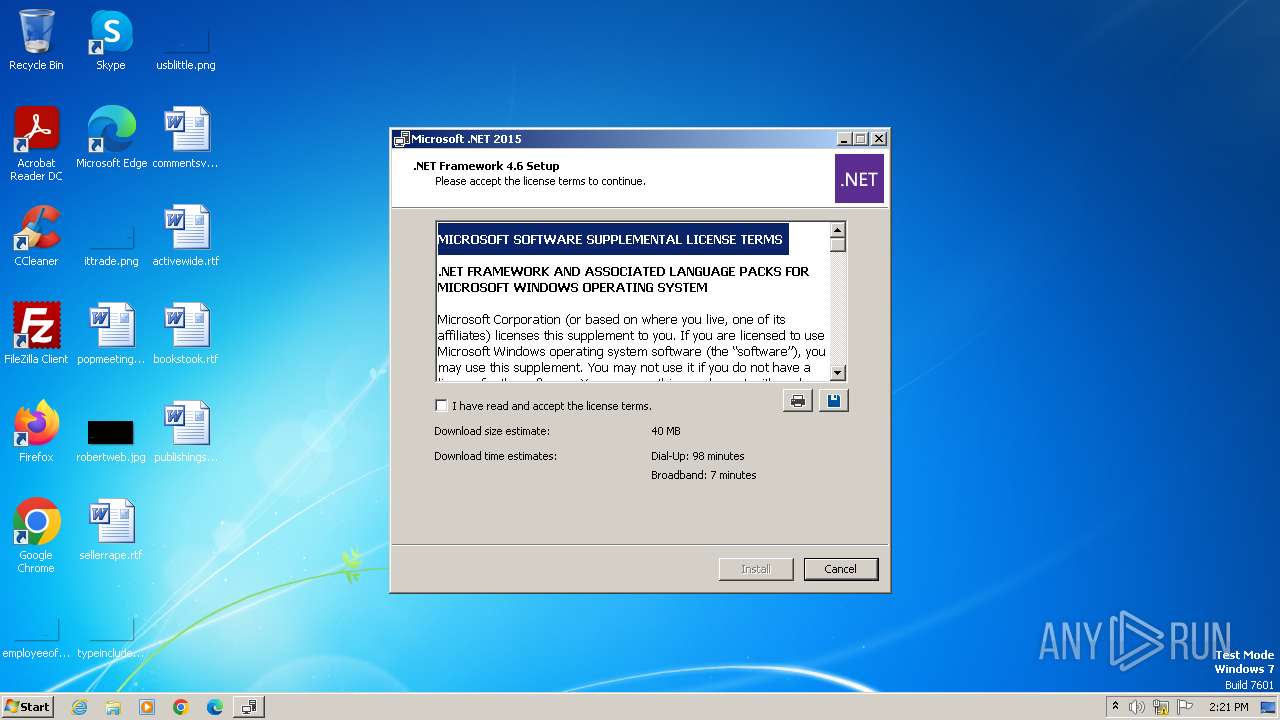The width and height of the screenshot is (1280, 720).
Task: Select Acrobat Reader DC shortcut
Action: pos(36,144)
